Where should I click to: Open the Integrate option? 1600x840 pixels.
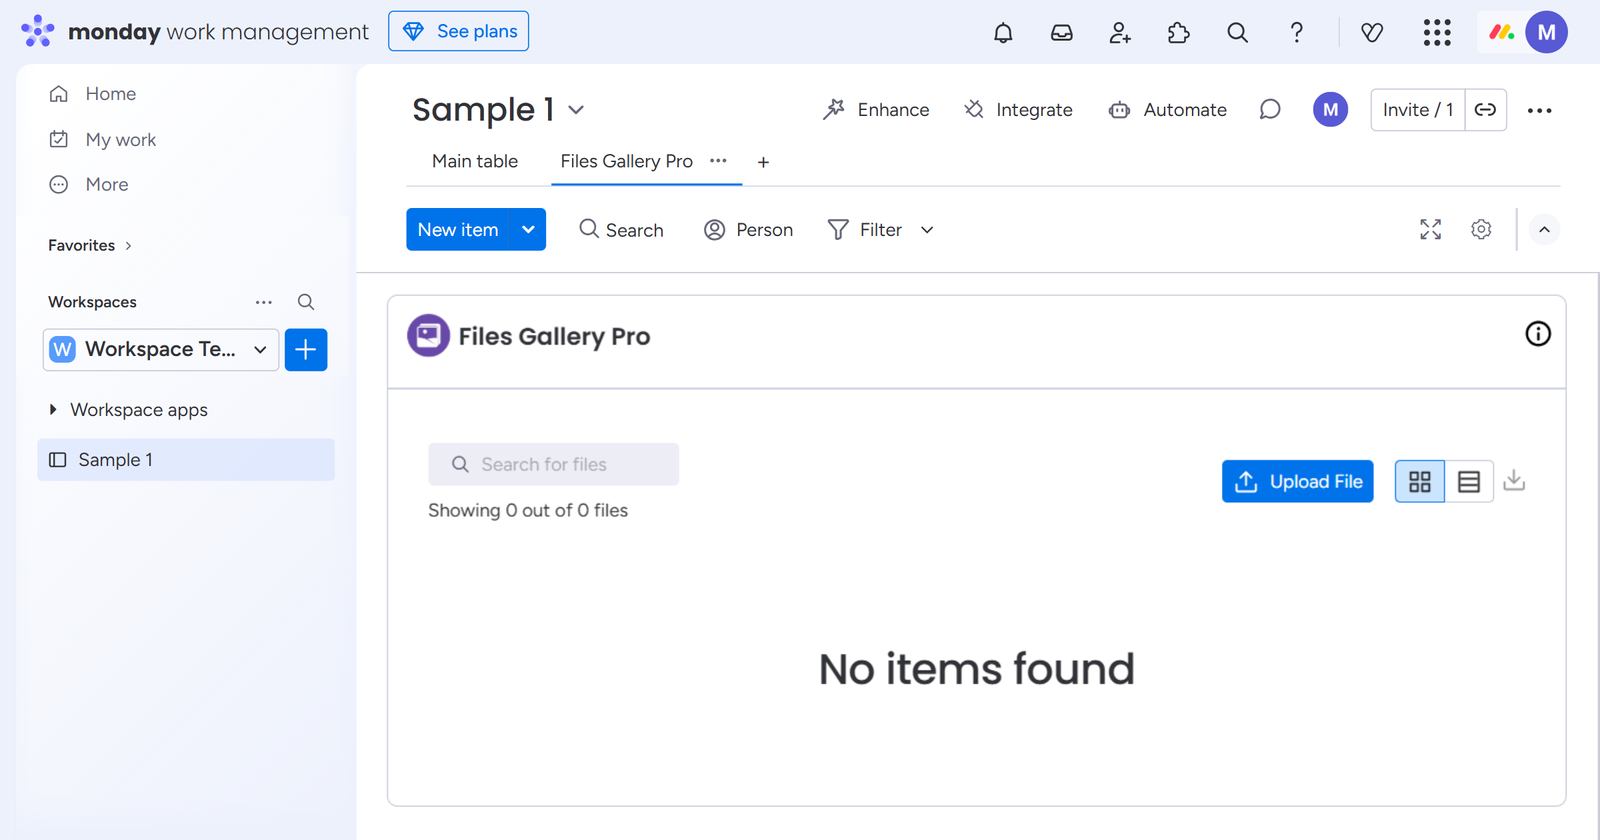point(1018,110)
